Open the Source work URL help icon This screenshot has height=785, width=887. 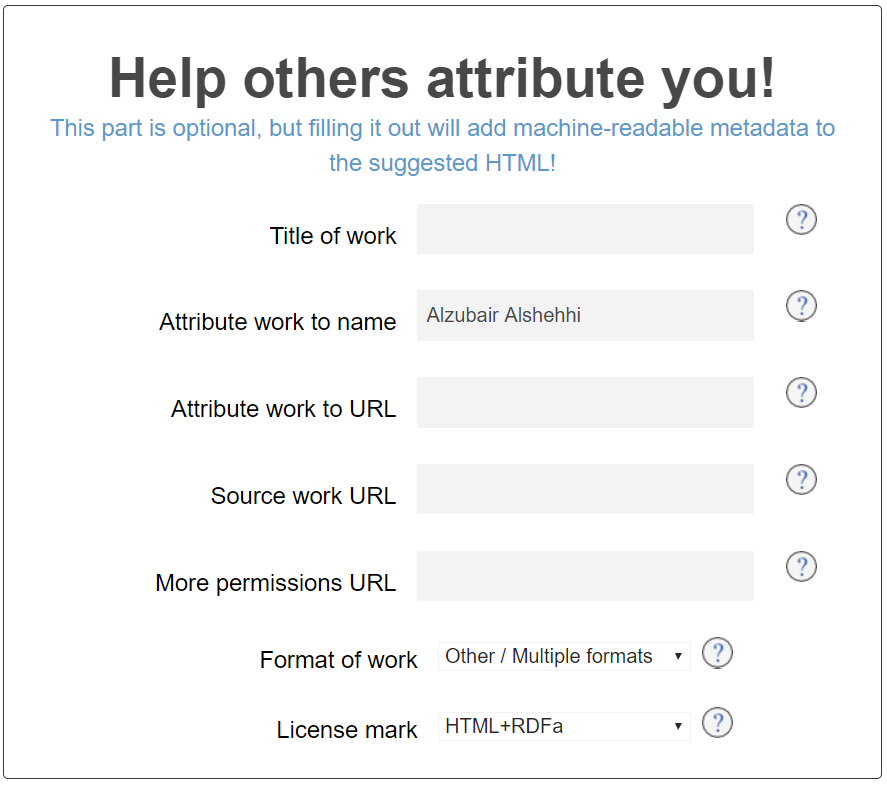coord(801,480)
